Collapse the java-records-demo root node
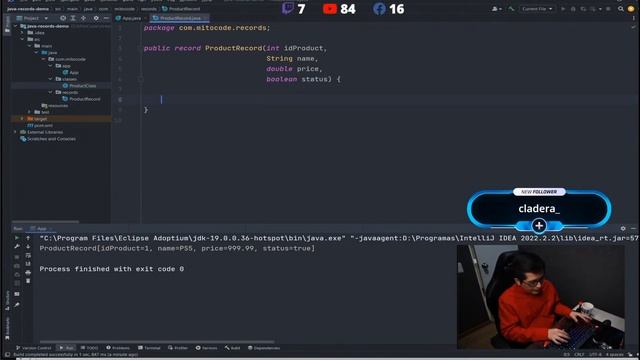 (16, 26)
